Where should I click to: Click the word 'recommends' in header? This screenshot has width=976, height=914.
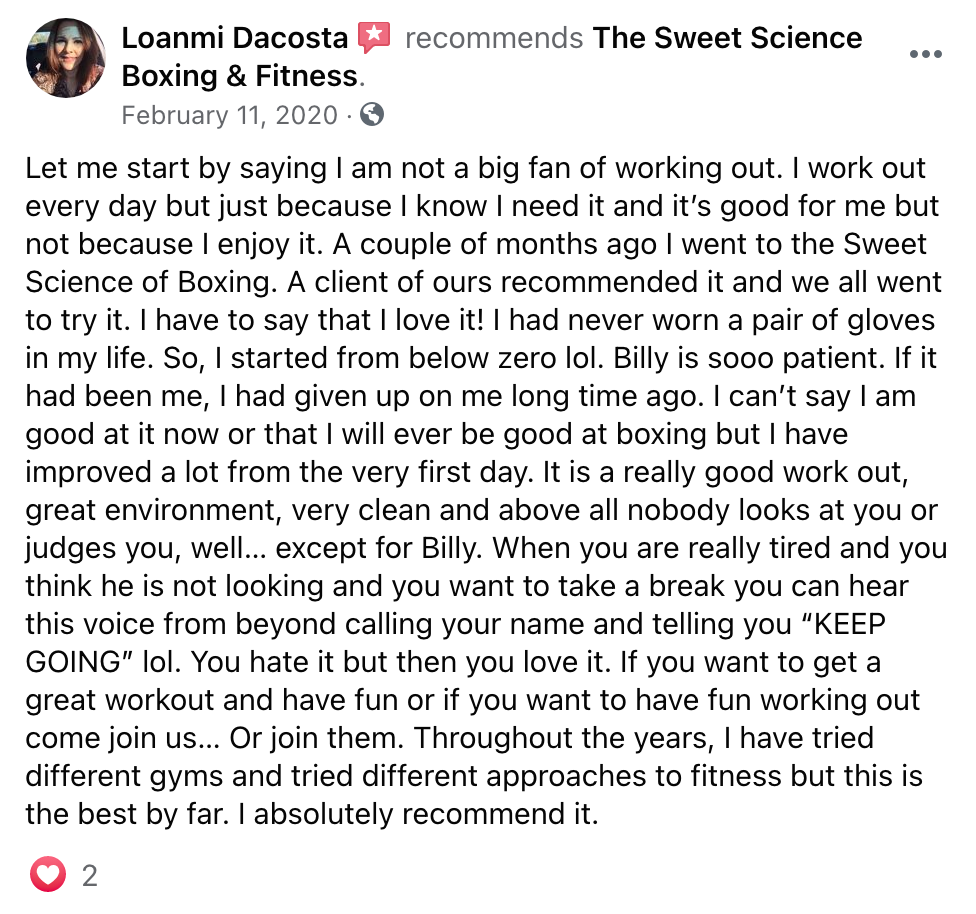pyautogui.click(x=494, y=39)
